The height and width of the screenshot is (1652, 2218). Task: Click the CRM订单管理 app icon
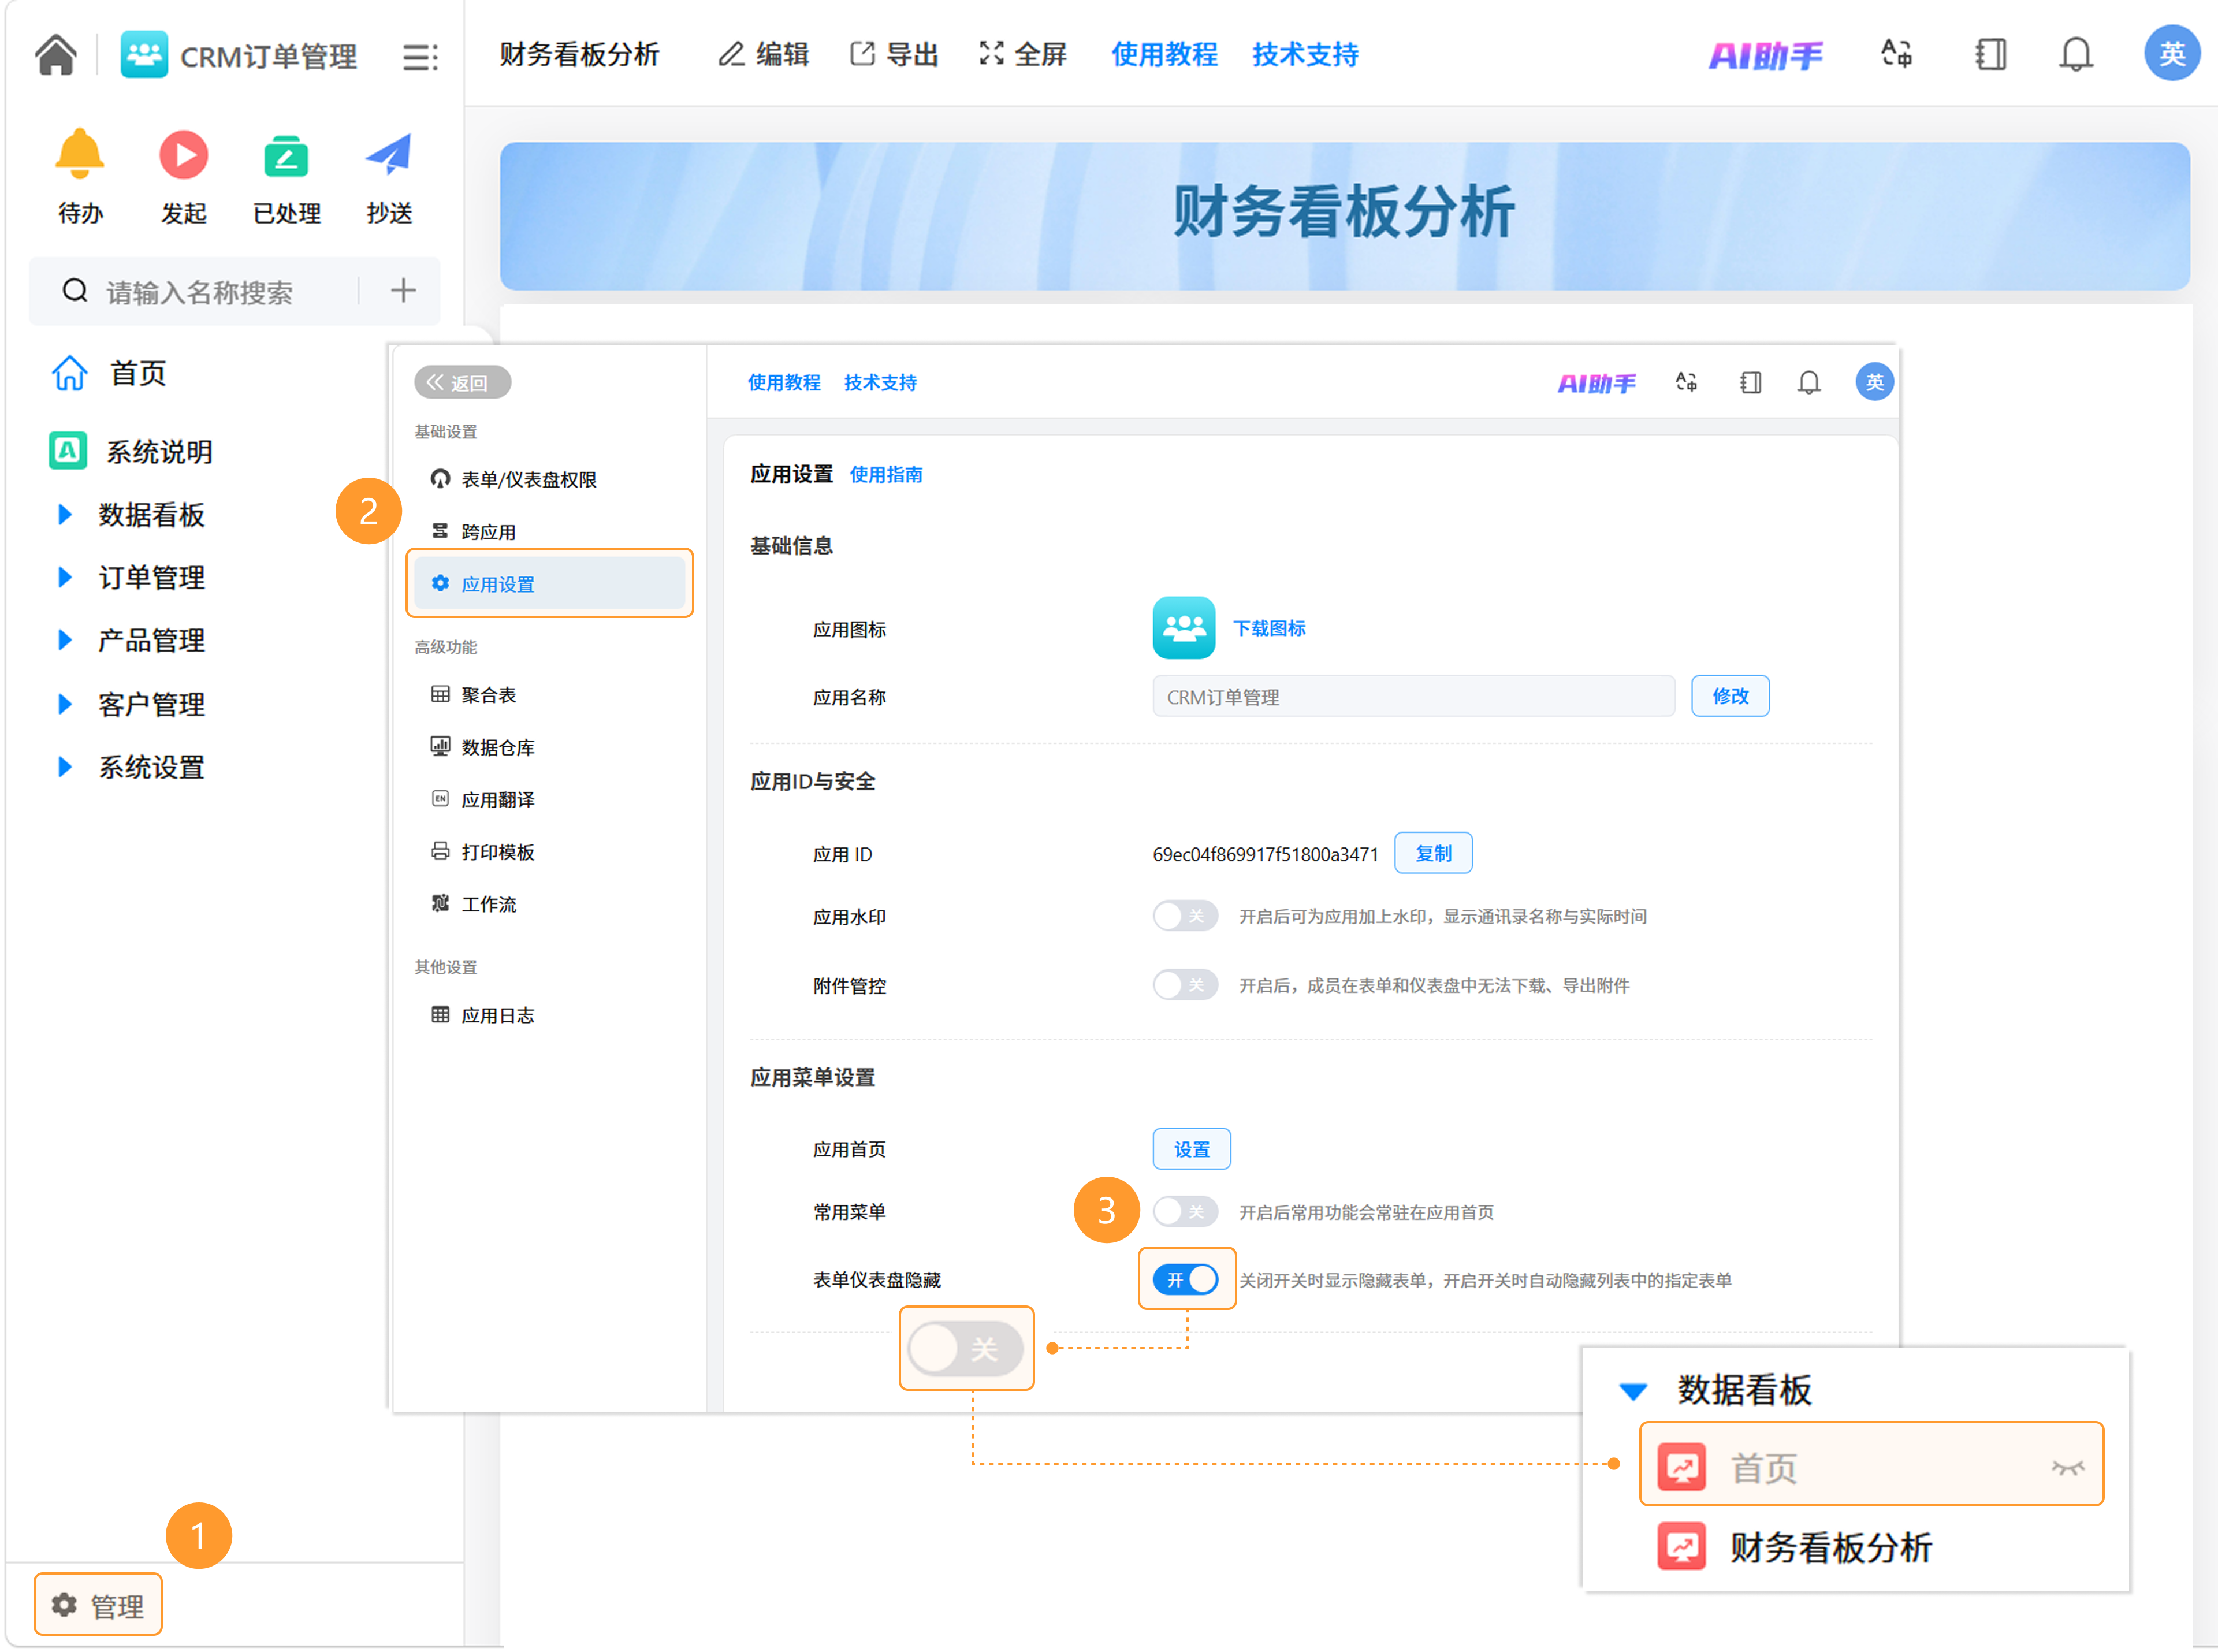click(x=144, y=55)
